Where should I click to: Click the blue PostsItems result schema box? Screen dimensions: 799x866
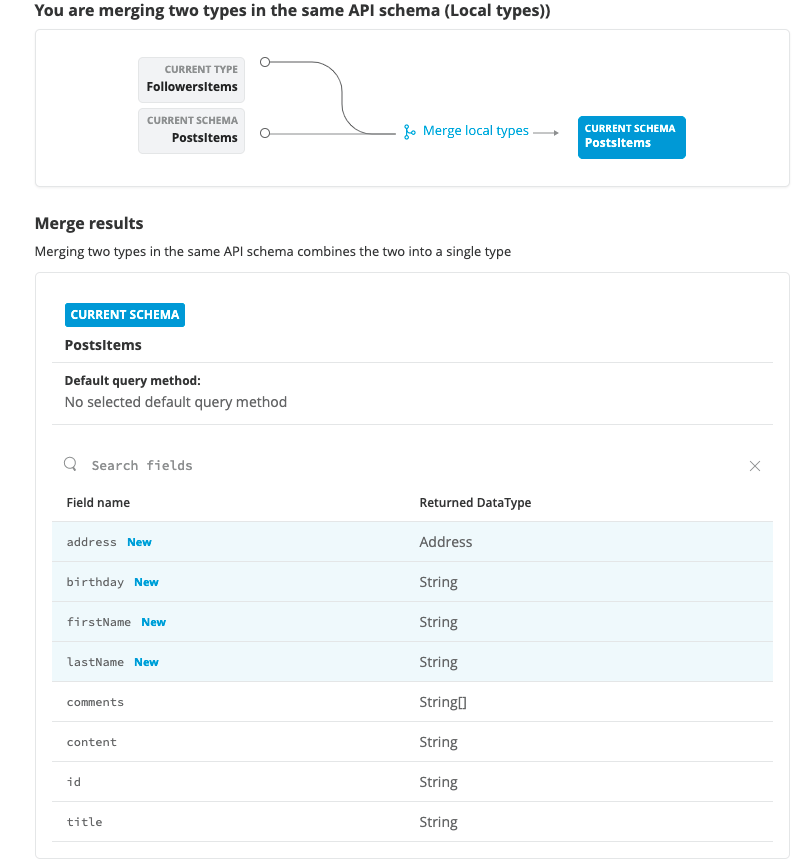pos(632,138)
